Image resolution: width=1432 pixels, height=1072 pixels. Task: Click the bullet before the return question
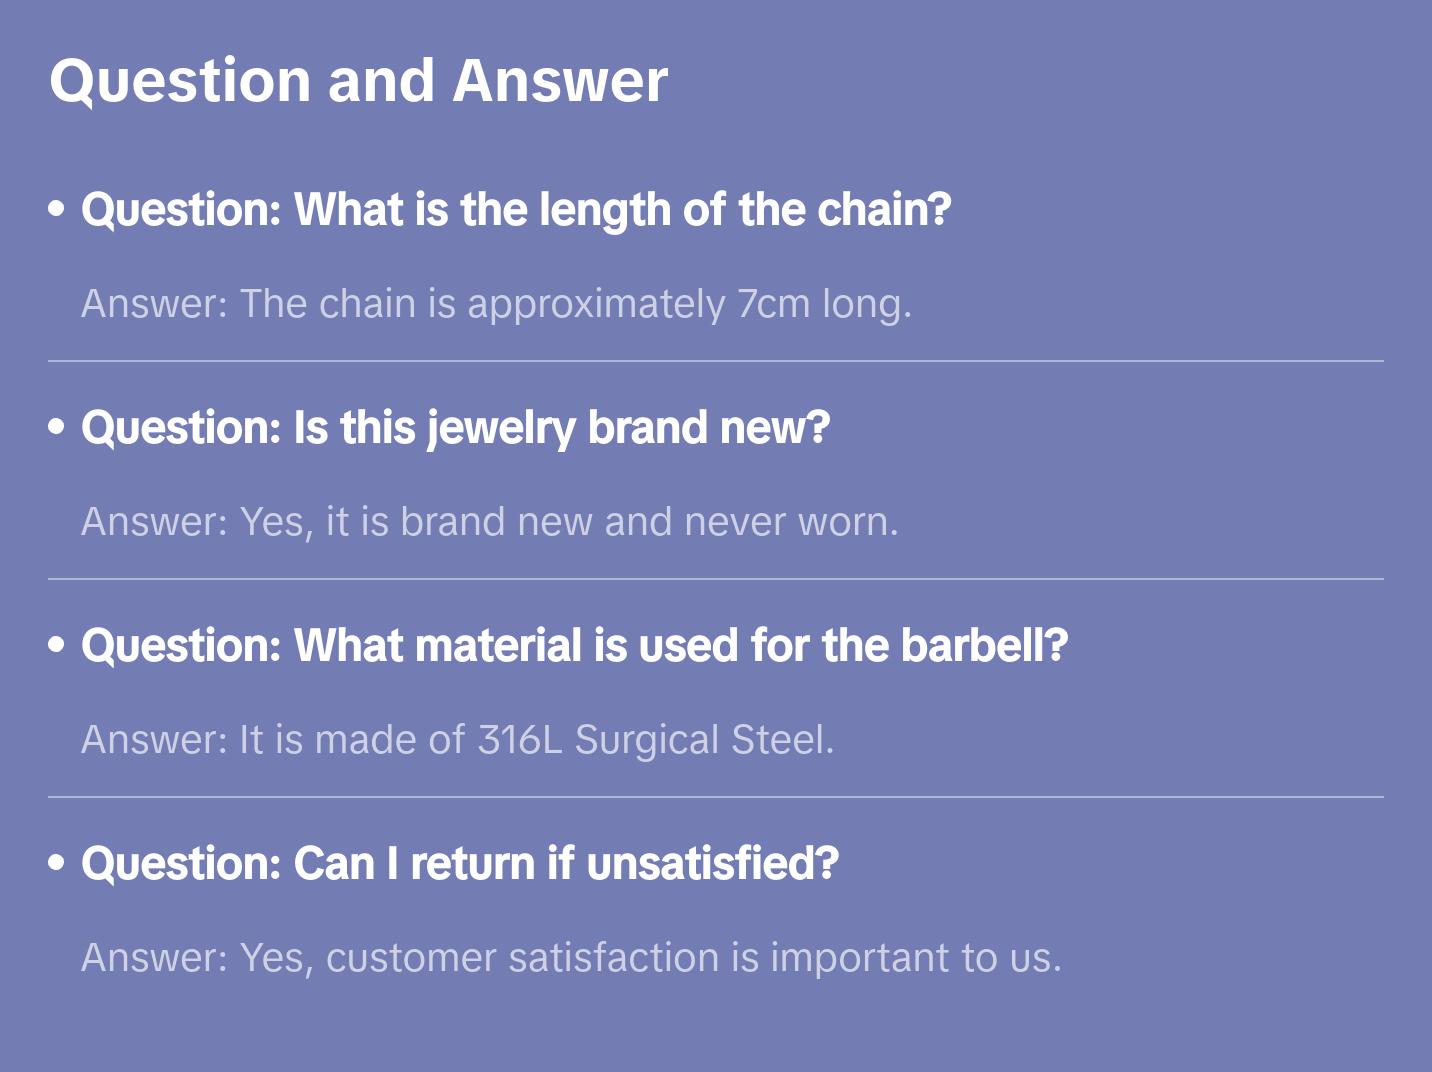57,863
